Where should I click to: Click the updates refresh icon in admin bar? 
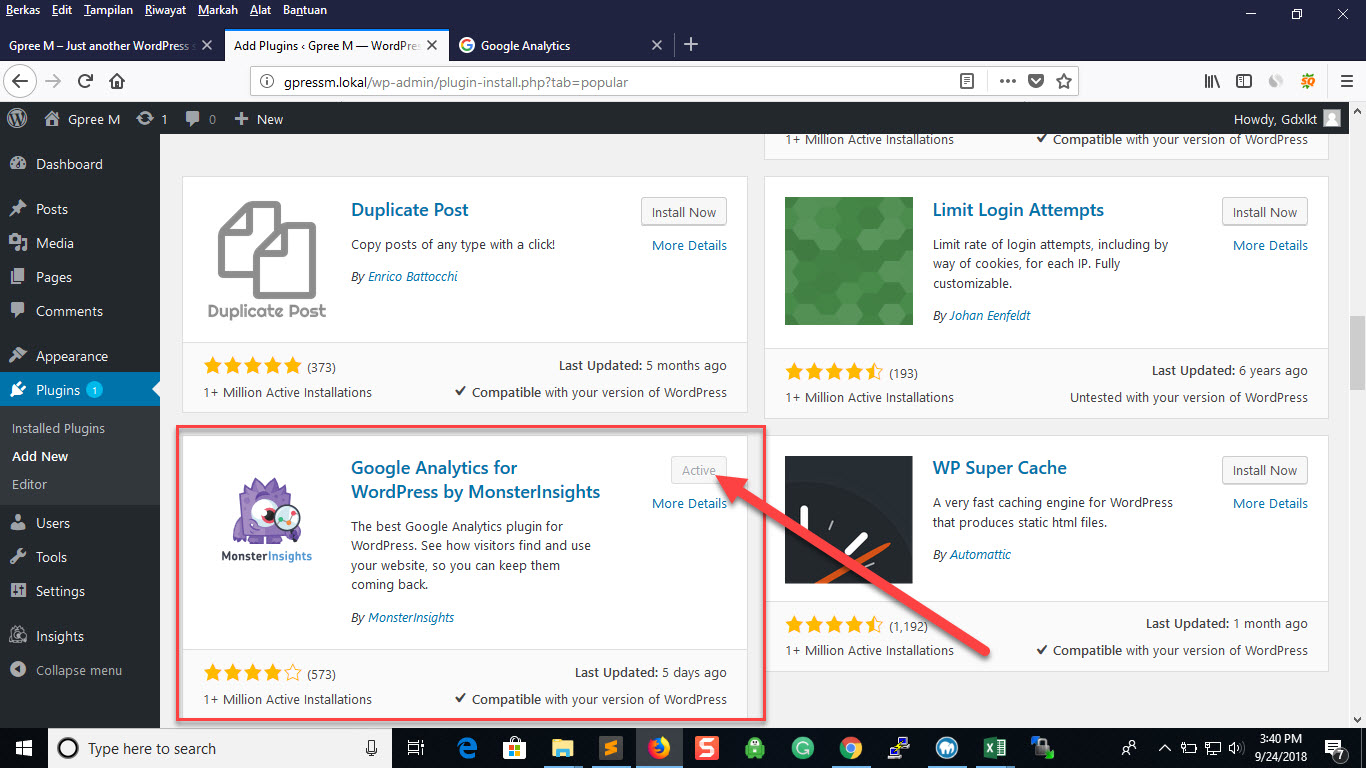click(145, 119)
